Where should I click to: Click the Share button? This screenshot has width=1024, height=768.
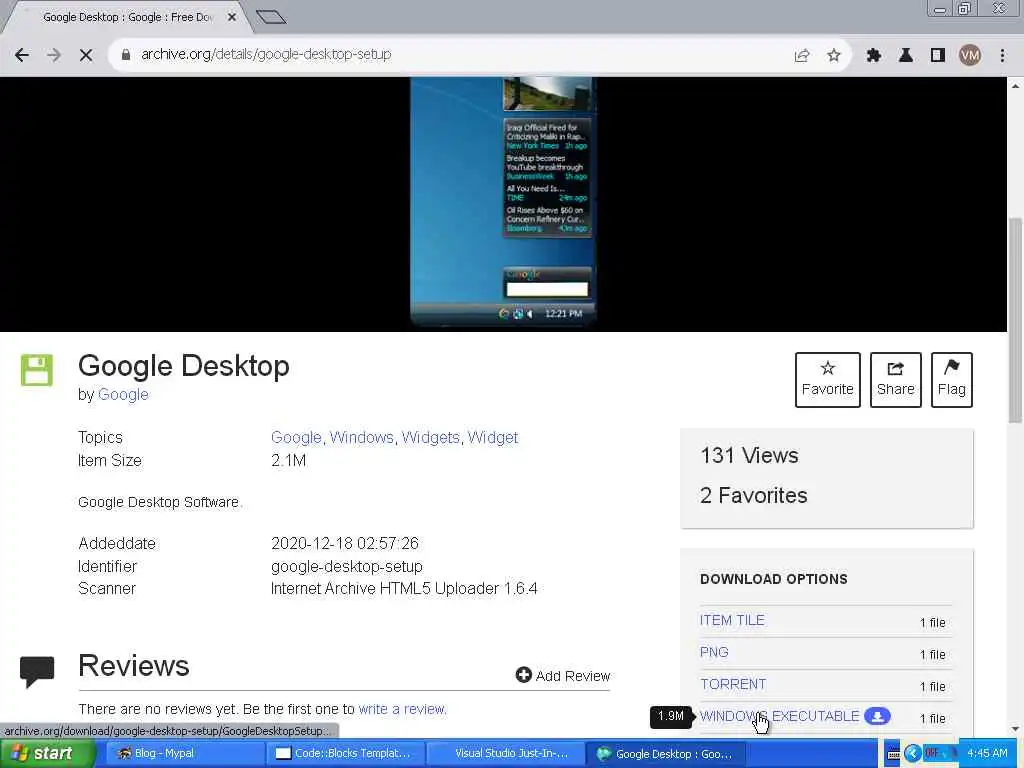coord(895,379)
